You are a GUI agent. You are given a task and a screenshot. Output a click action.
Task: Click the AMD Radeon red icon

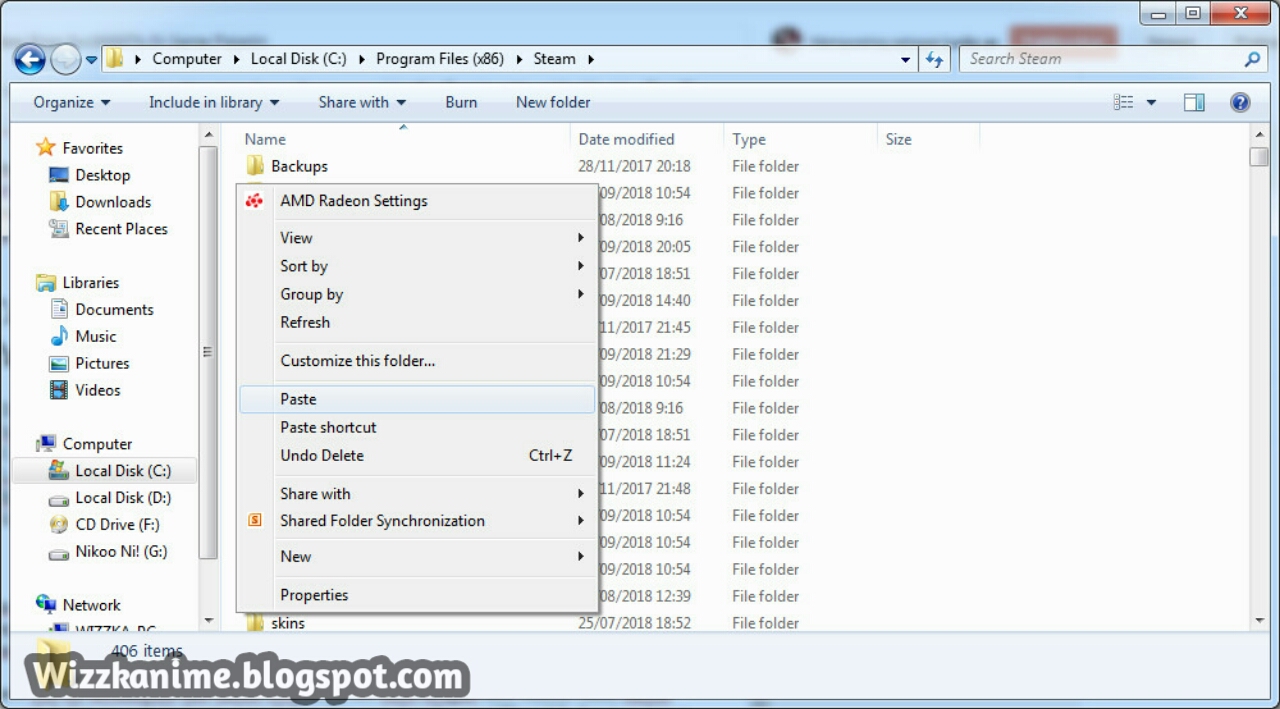[x=255, y=201]
